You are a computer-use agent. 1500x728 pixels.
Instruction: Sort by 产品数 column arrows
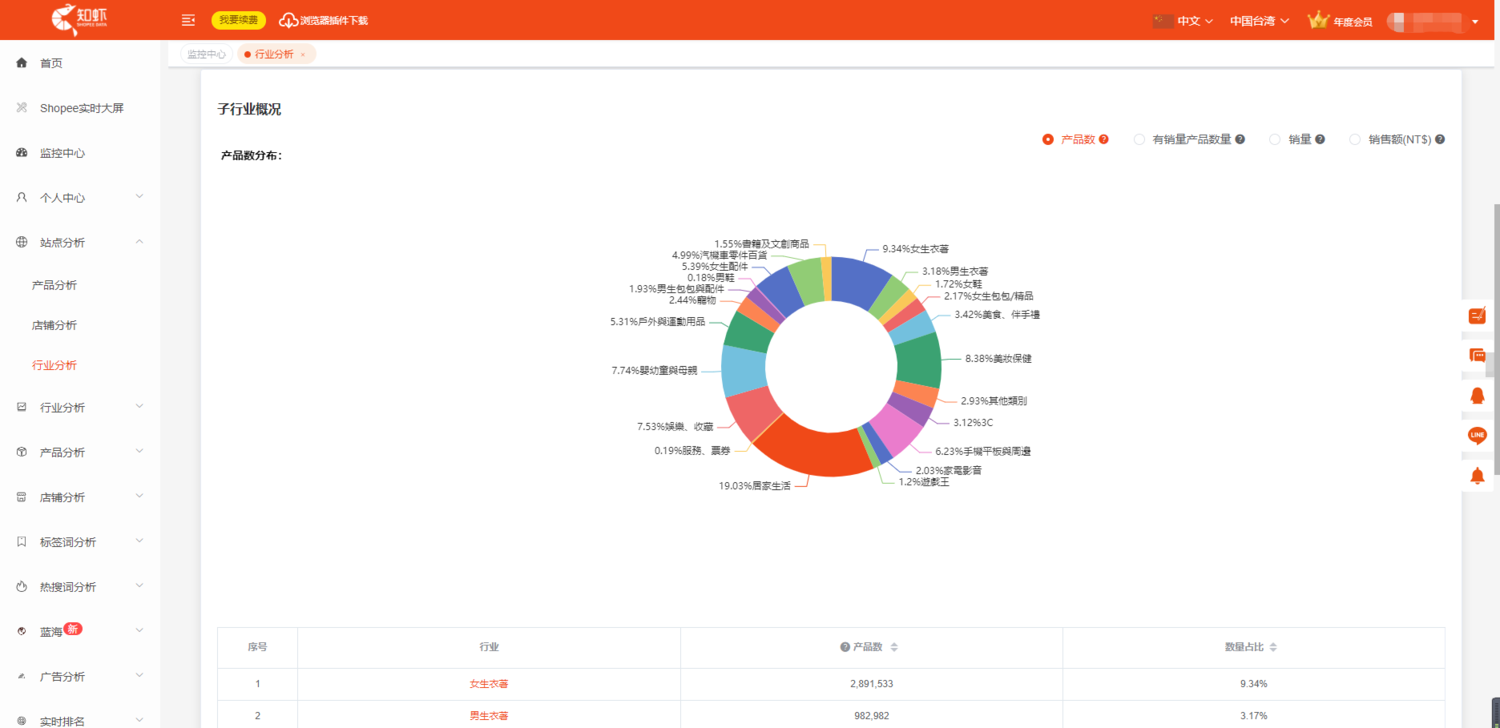pos(894,647)
